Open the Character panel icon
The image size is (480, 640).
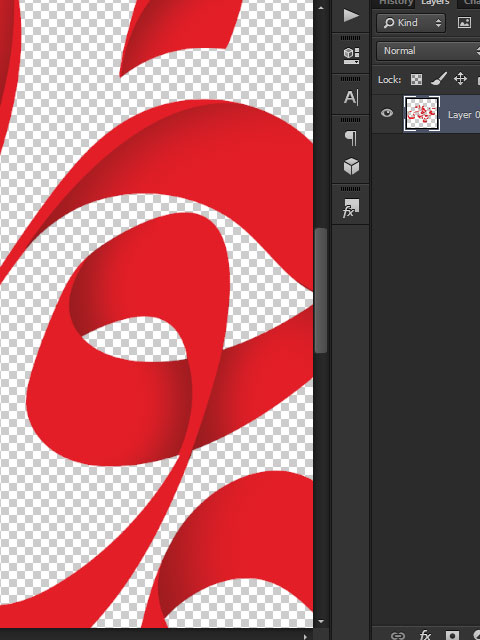point(351,98)
